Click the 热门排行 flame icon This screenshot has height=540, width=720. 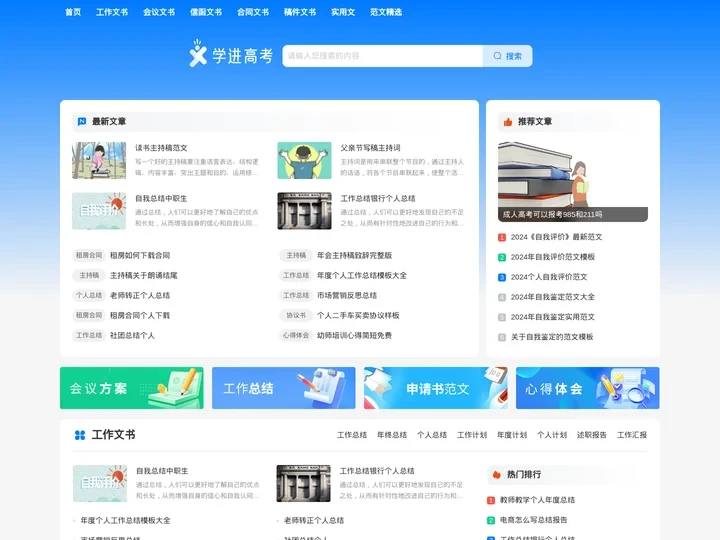click(x=496, y=475)
